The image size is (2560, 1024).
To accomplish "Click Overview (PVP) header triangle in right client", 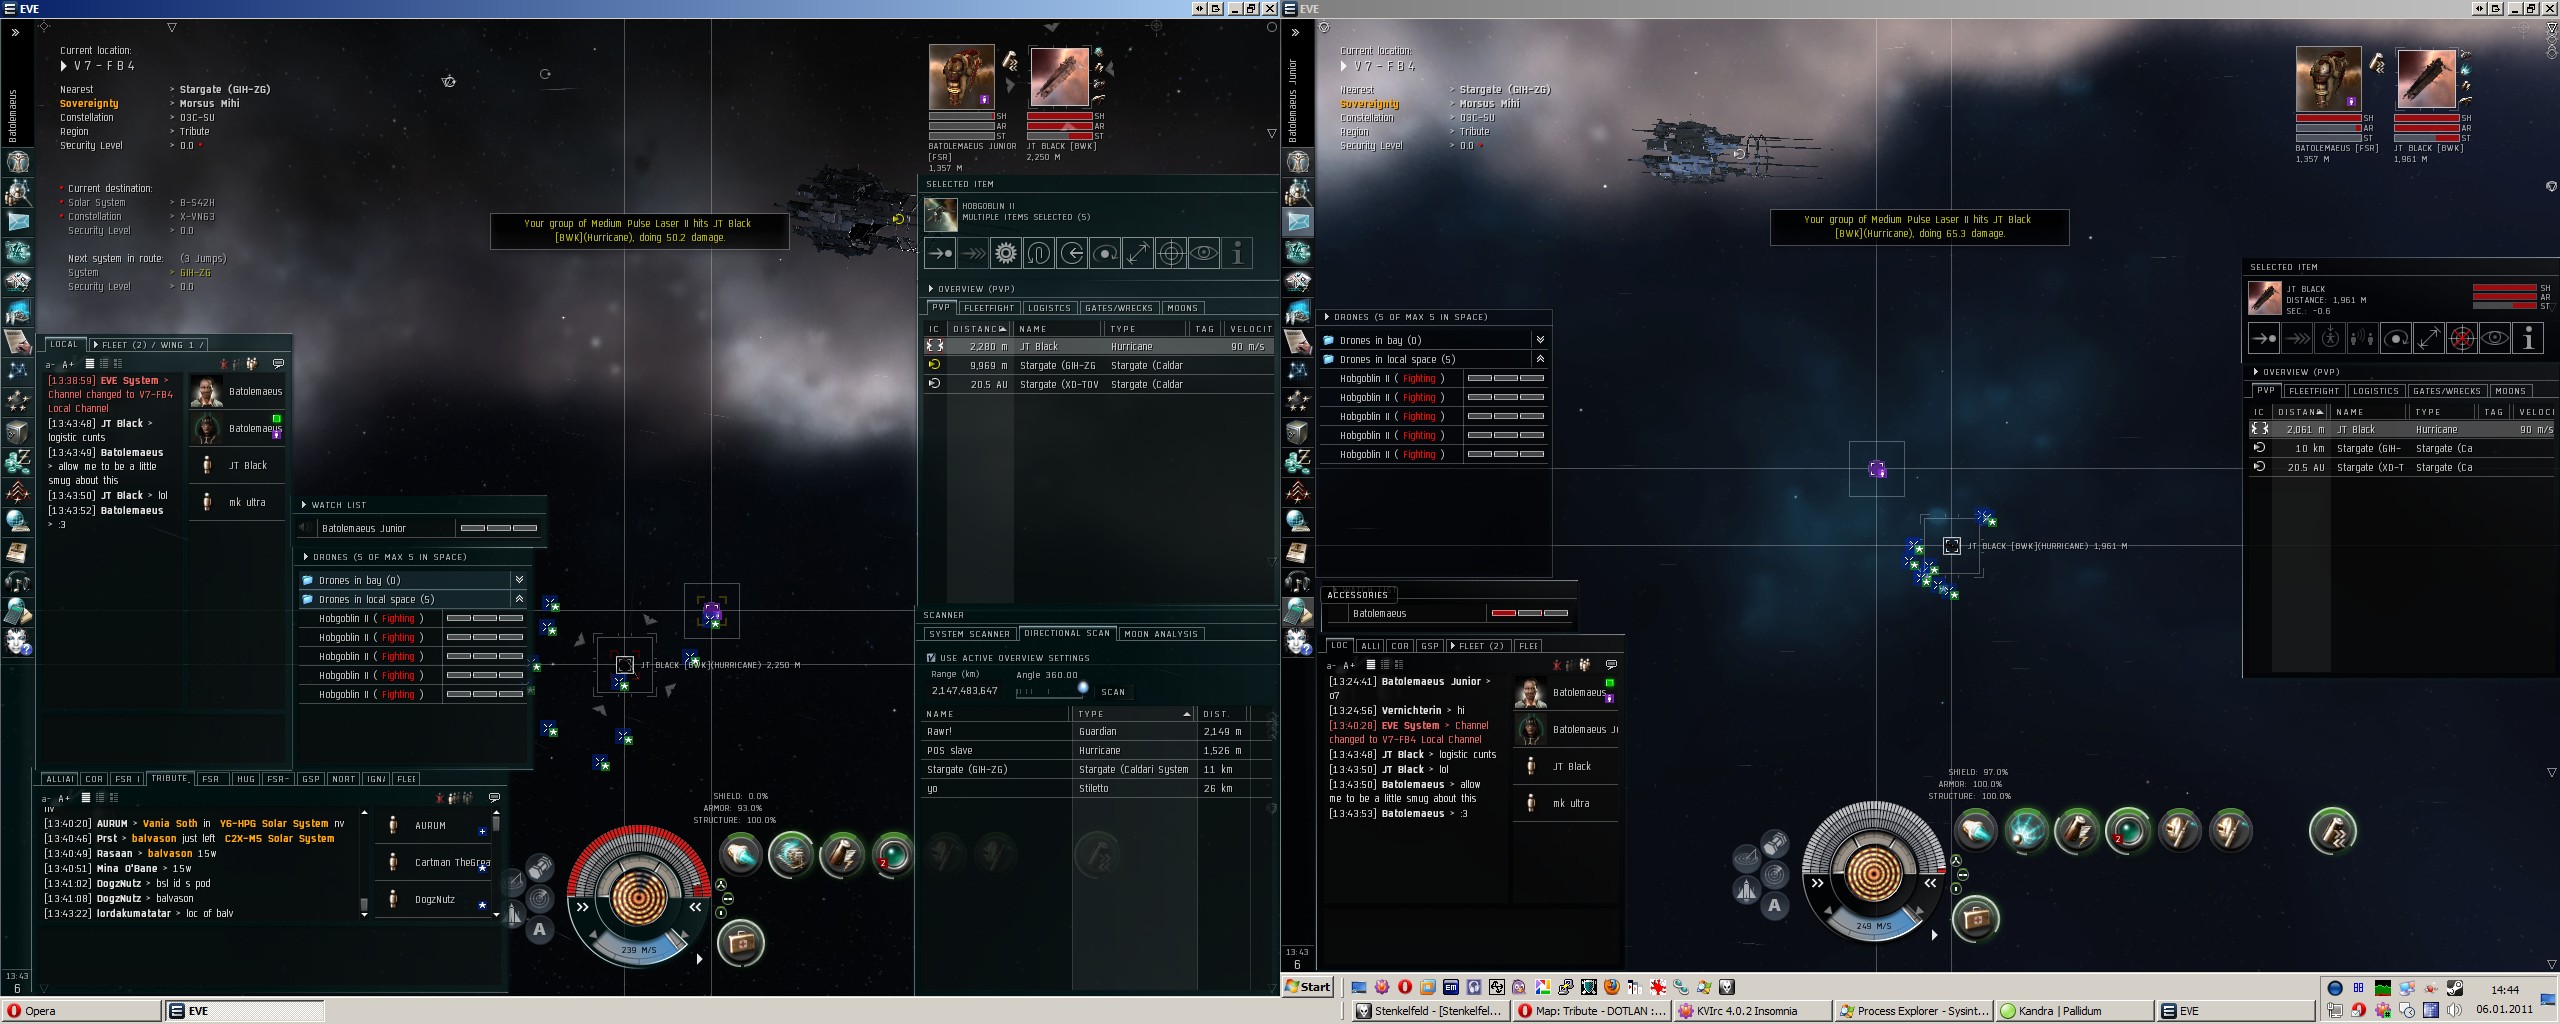I will 2256,372.
